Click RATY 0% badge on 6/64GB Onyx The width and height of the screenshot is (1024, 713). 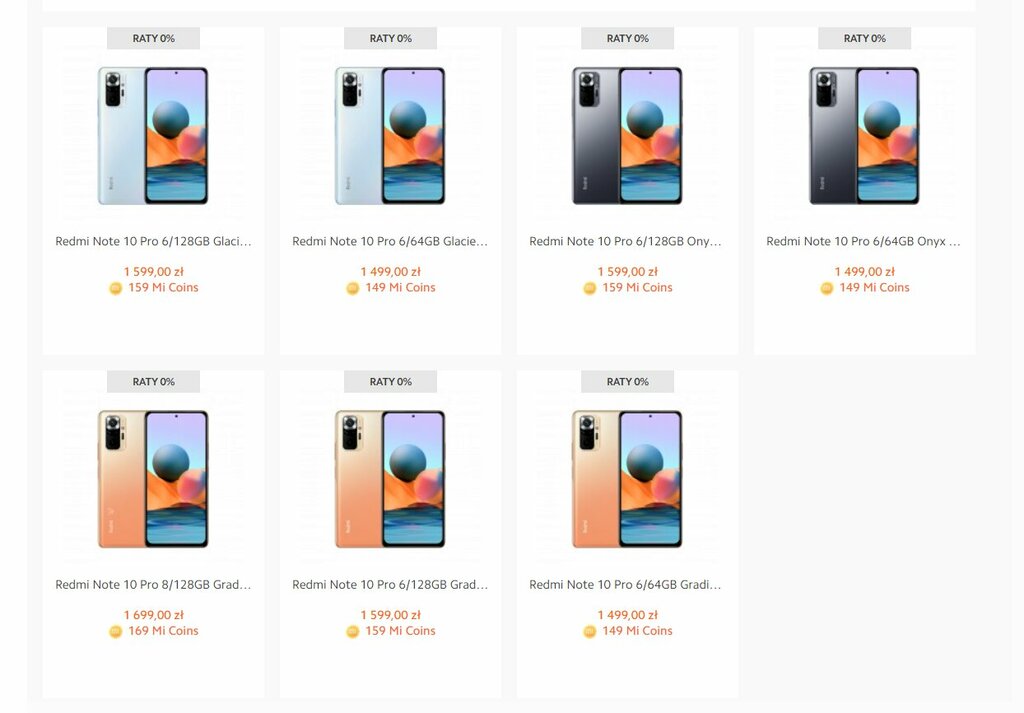click(864, 38)
